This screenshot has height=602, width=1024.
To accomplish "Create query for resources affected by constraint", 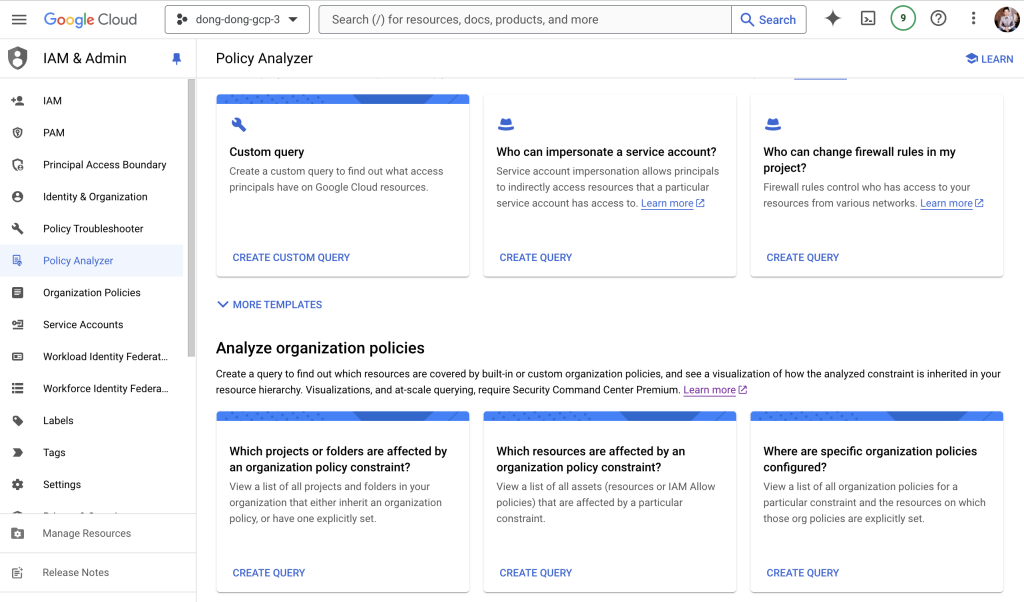I will click(x=536, y=573).
